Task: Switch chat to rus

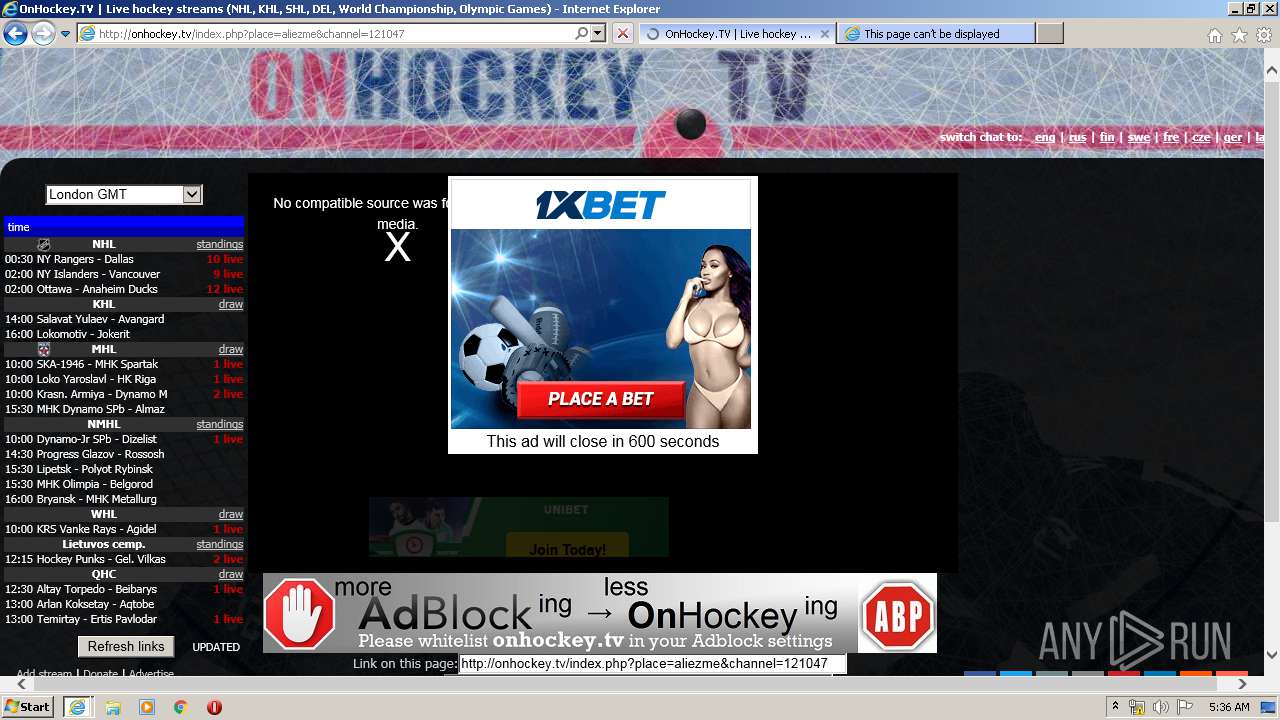Action: point(1077,137)
